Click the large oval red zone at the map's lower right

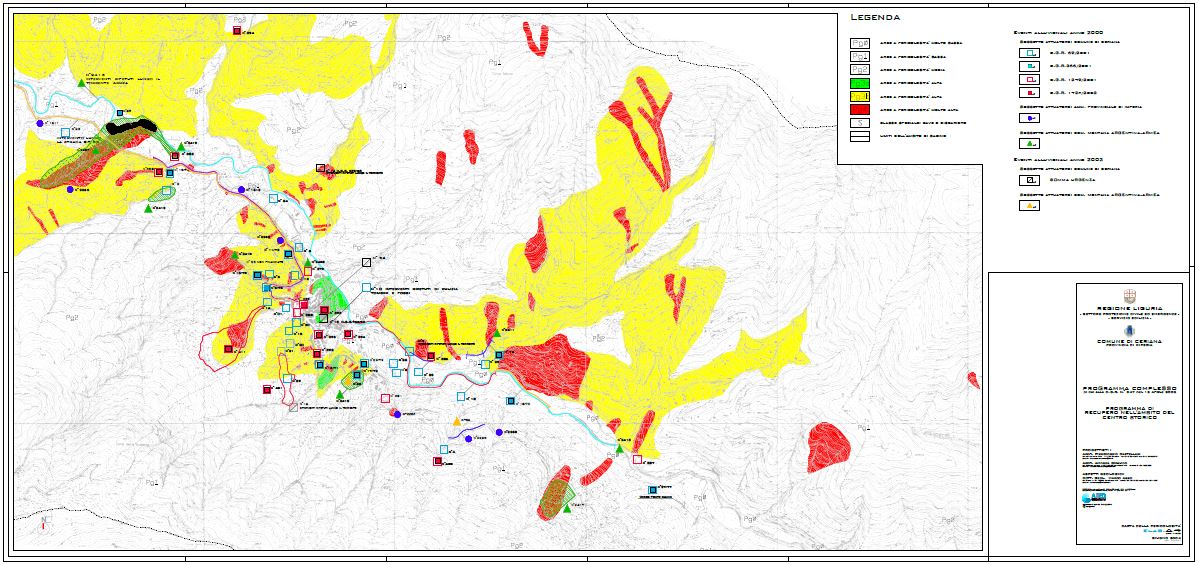point(828,446)
